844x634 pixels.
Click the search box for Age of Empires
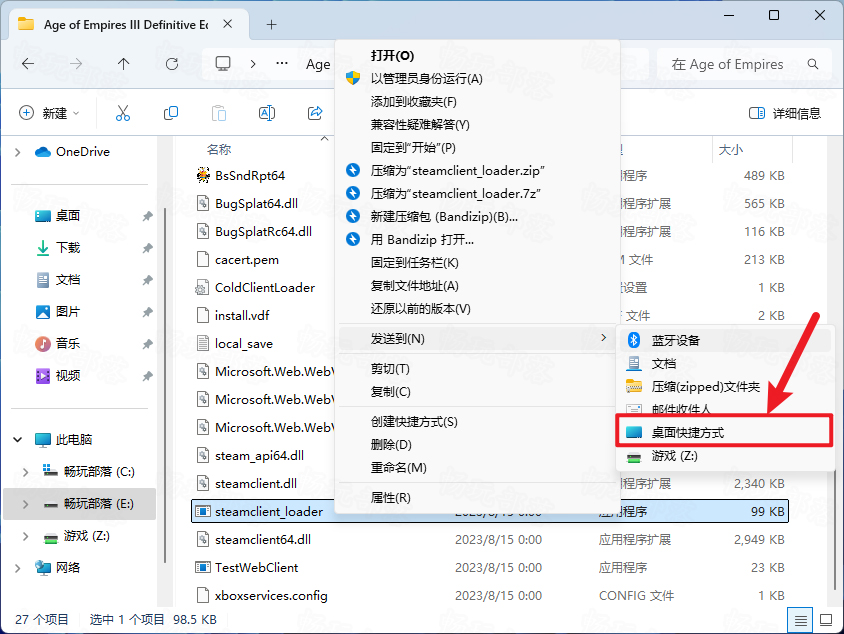coord(742,64)
